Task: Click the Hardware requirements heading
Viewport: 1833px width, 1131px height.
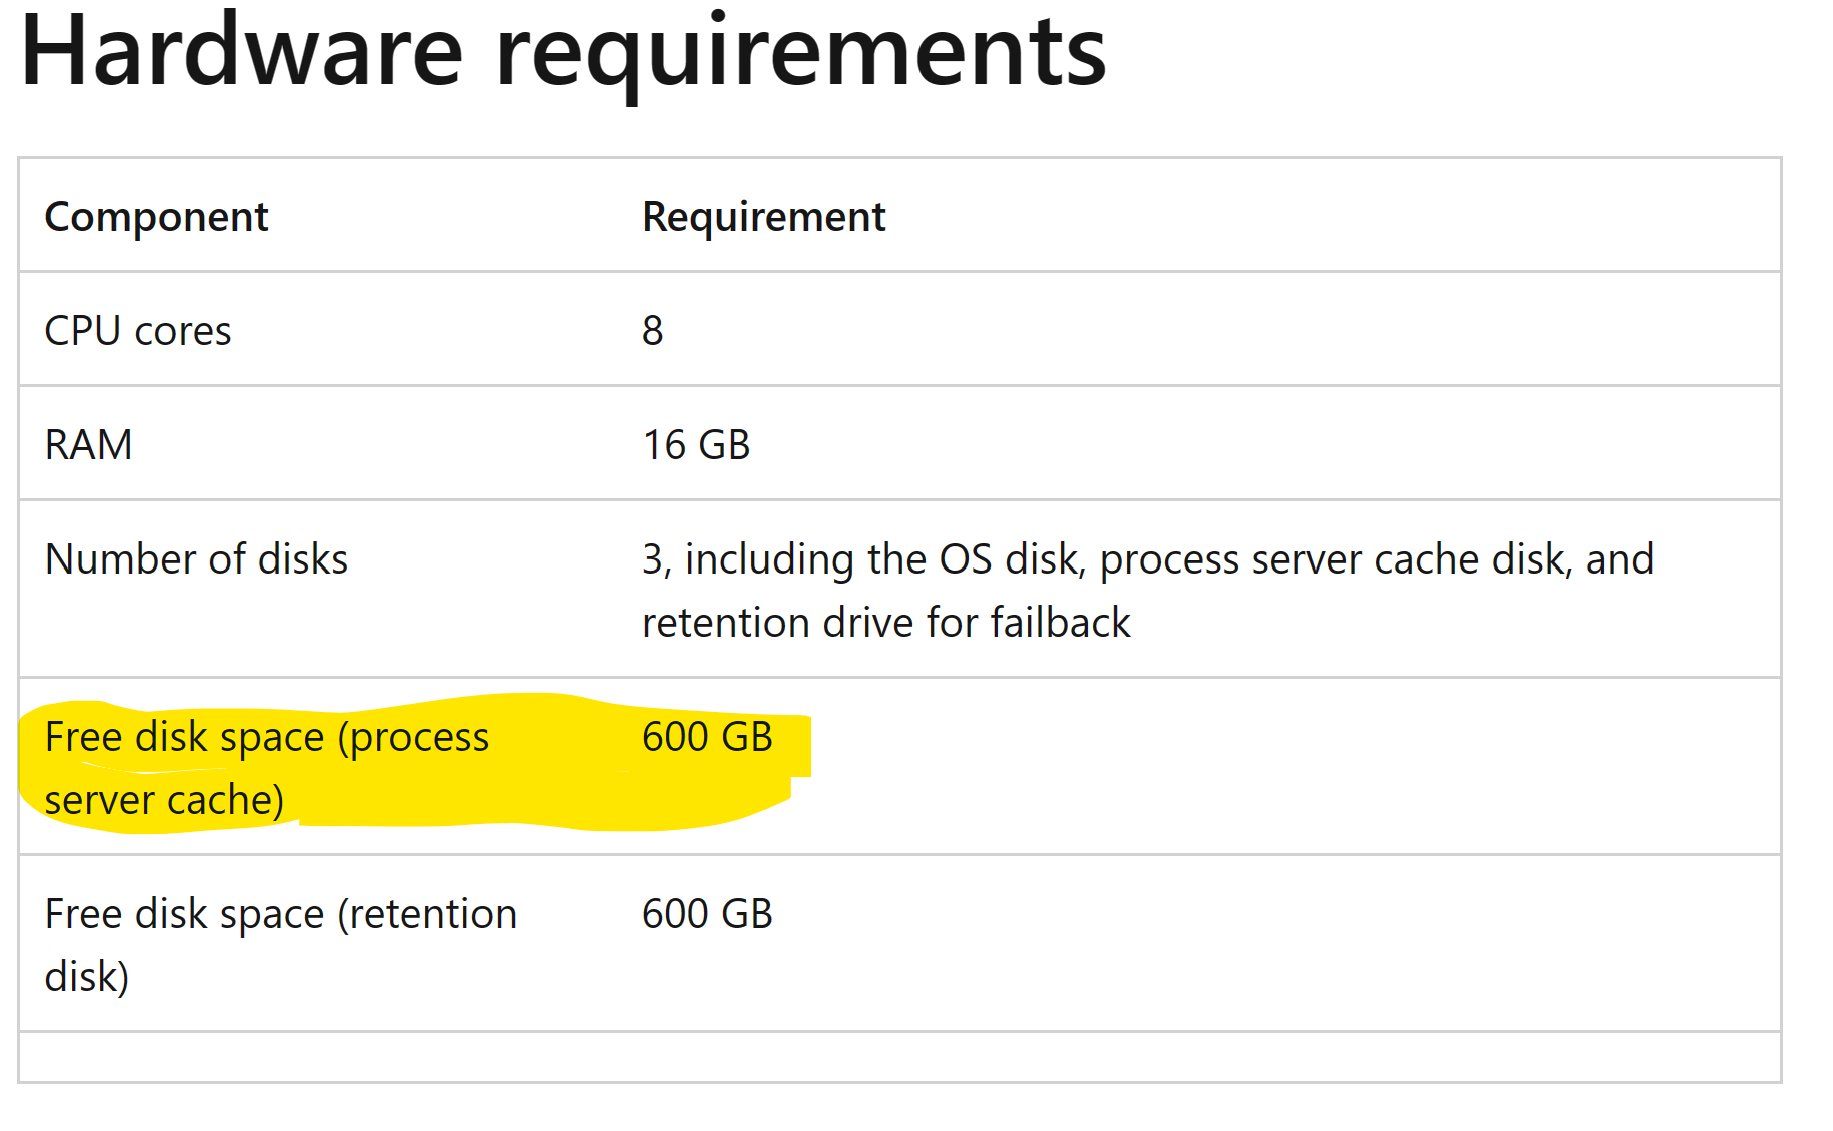Action: pyautogui.click(x=563, y=52)
